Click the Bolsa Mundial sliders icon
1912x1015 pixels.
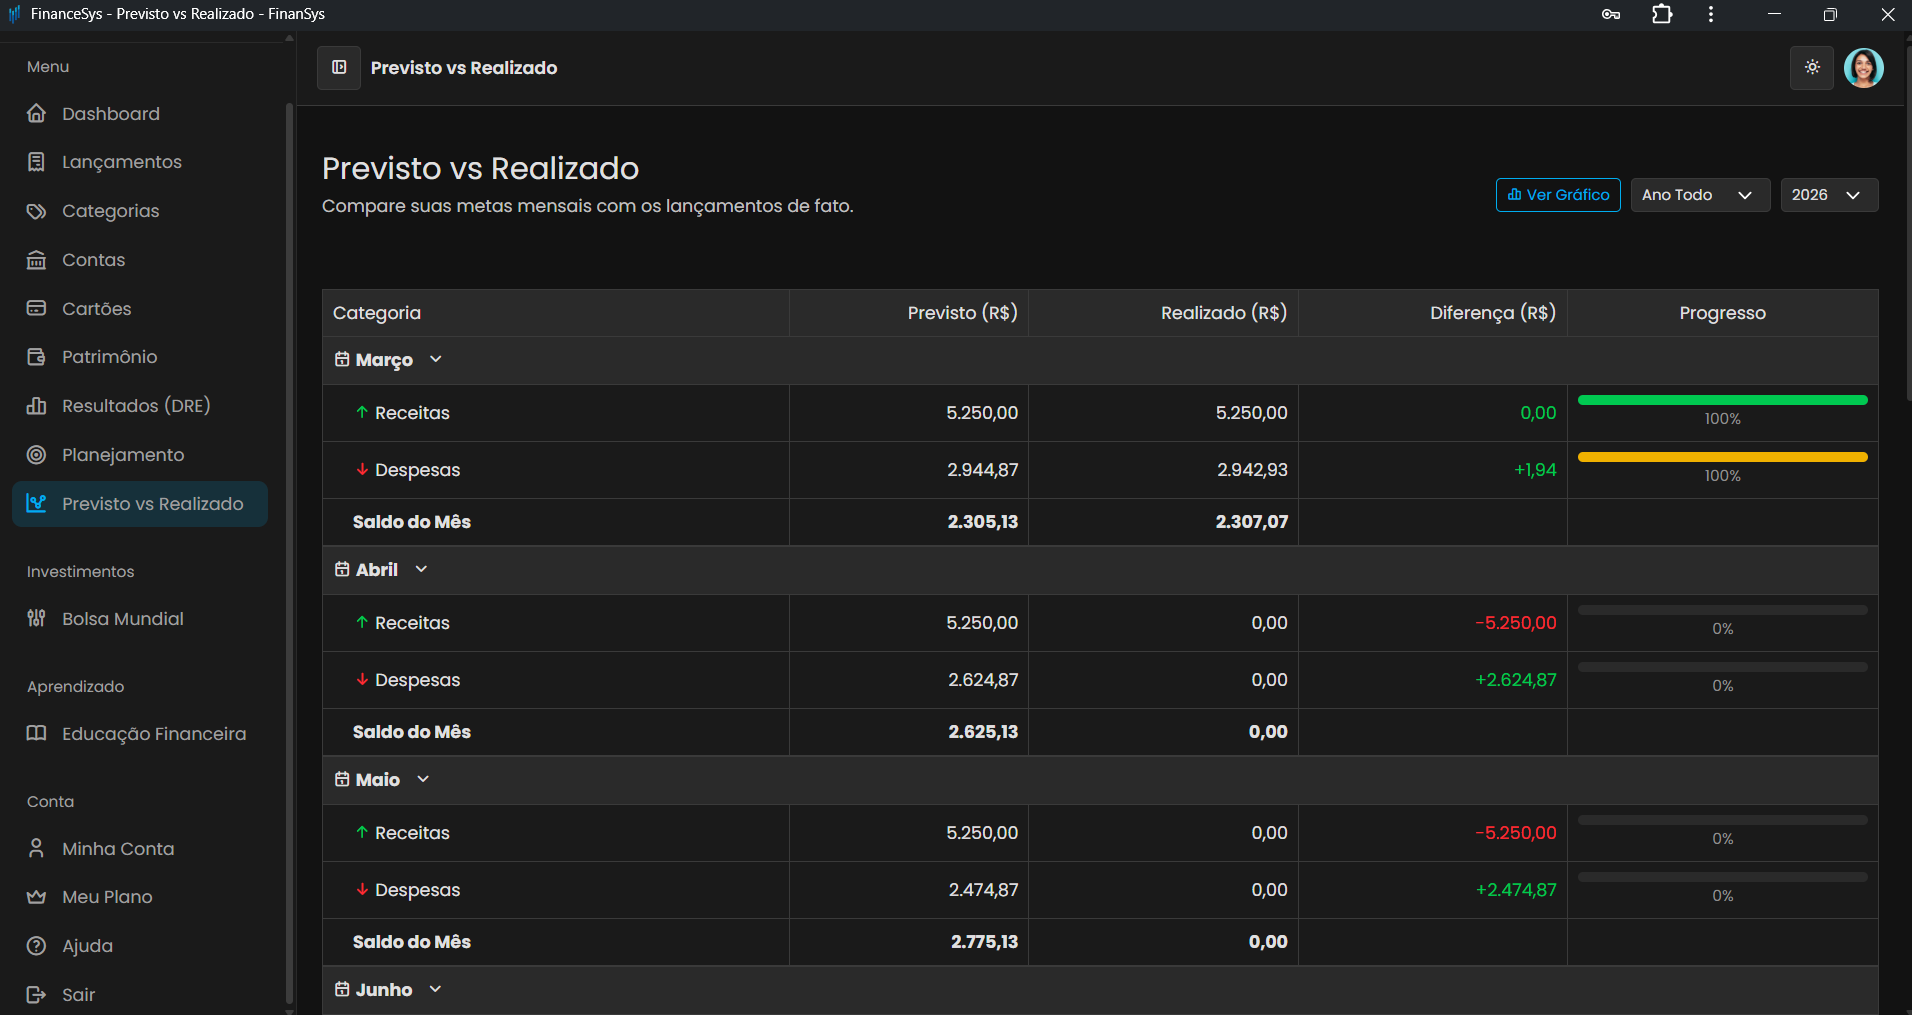pos(37,618)
